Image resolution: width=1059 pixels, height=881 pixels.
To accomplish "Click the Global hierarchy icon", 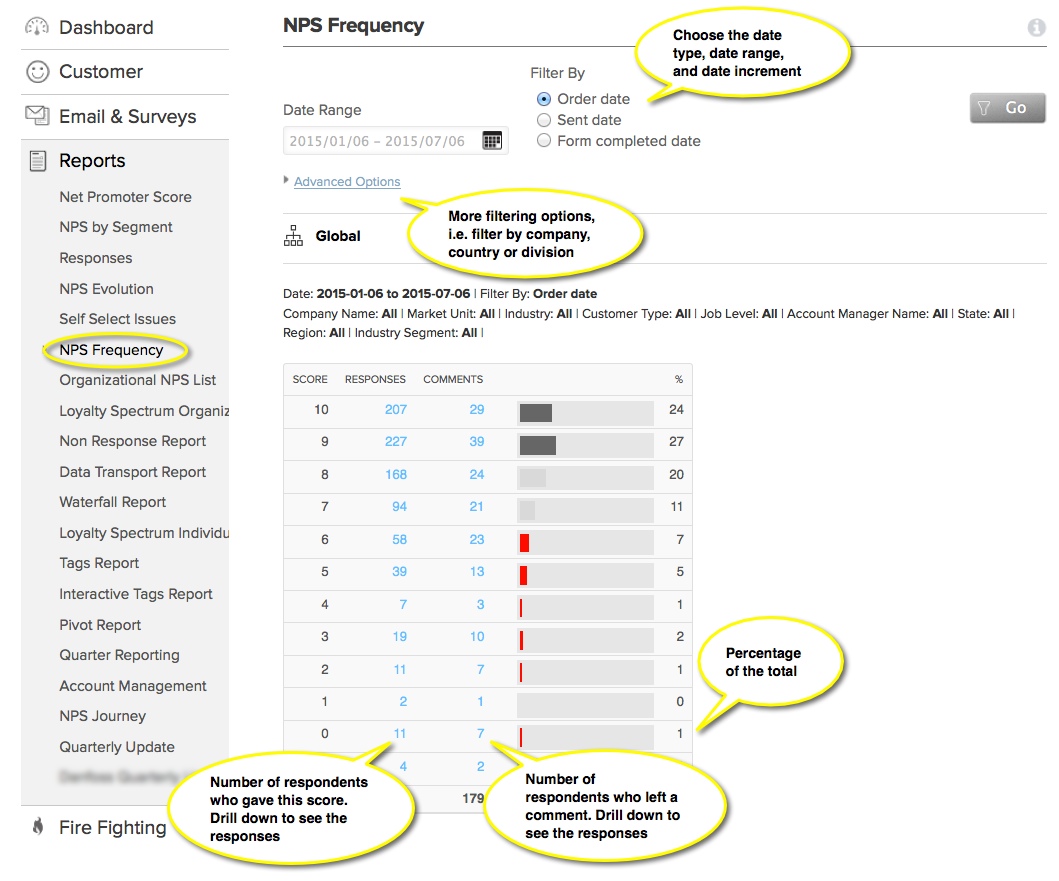I will (293, 235).
